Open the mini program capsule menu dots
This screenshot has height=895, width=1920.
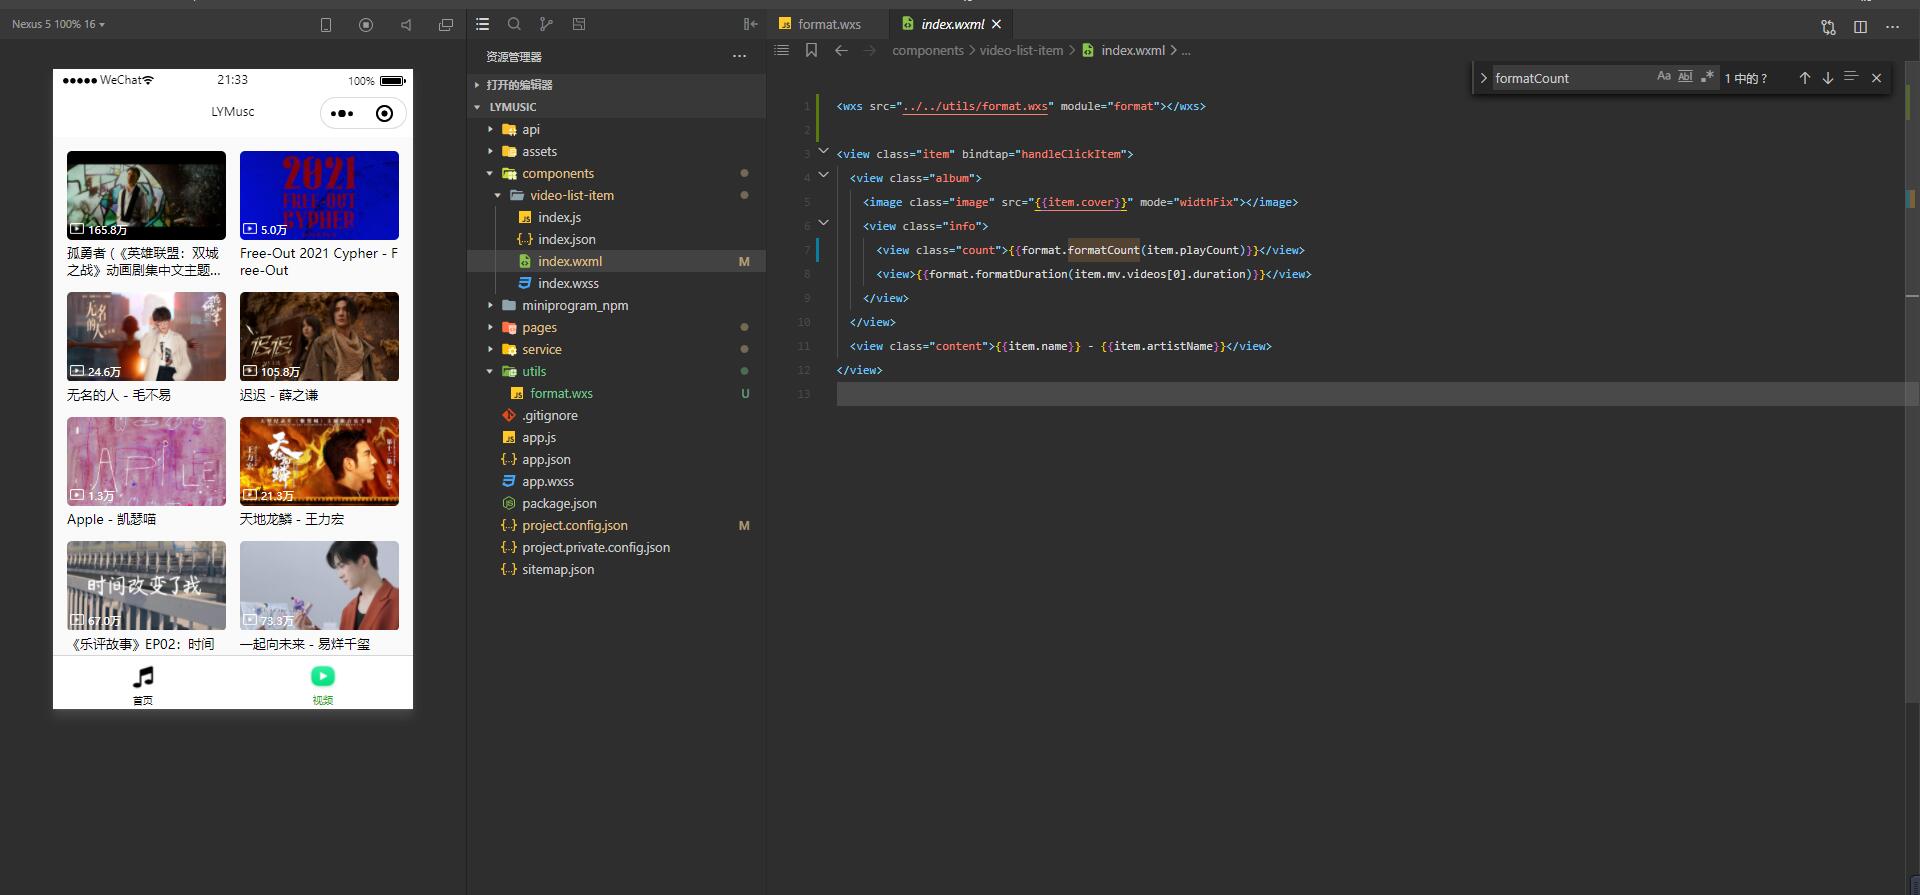342,113
